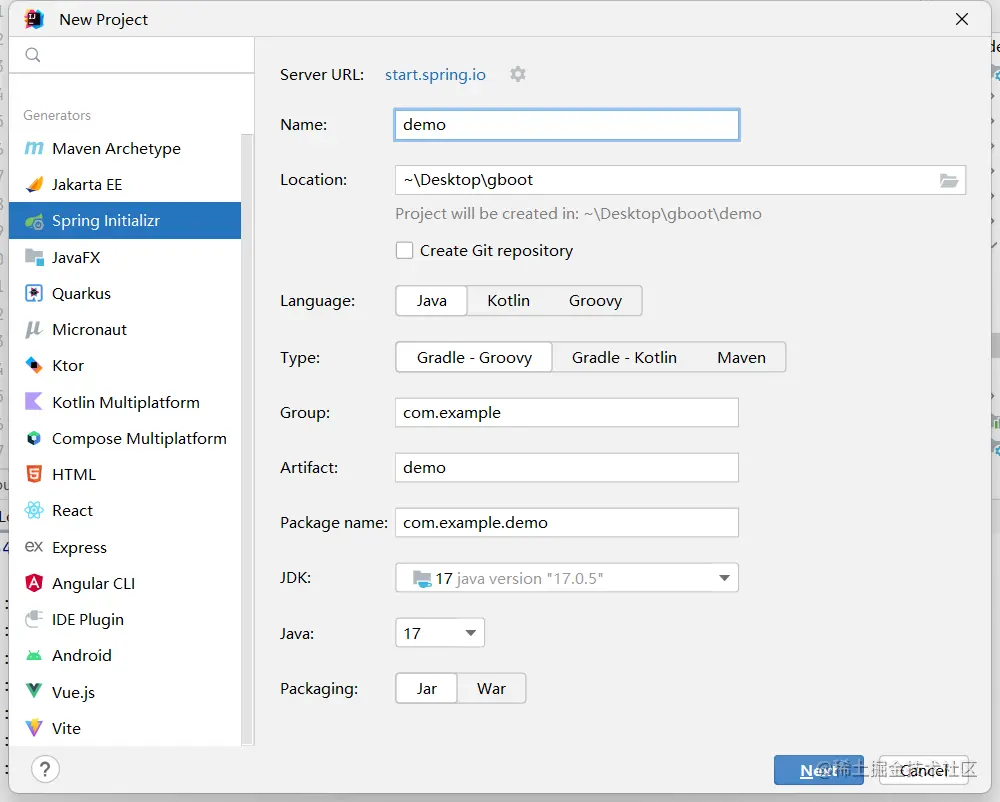Click the Group input field
This screenshot has width=1000, height=802.
(x=566, y=413)
